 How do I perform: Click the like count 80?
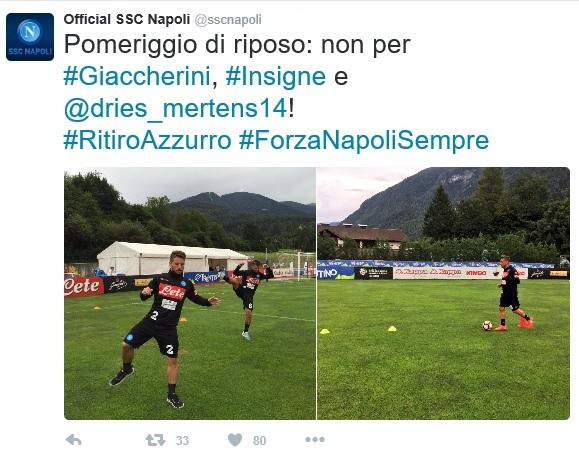260,441
